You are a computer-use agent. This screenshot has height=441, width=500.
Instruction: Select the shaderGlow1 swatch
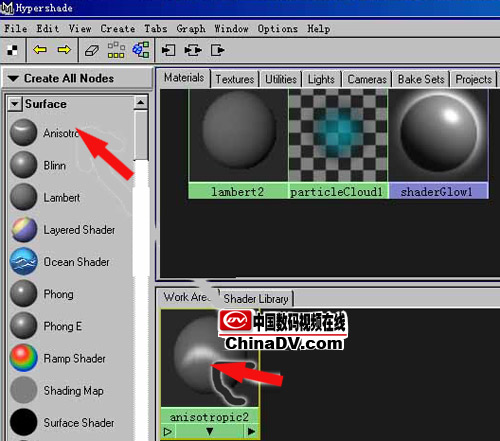(438, 144)
